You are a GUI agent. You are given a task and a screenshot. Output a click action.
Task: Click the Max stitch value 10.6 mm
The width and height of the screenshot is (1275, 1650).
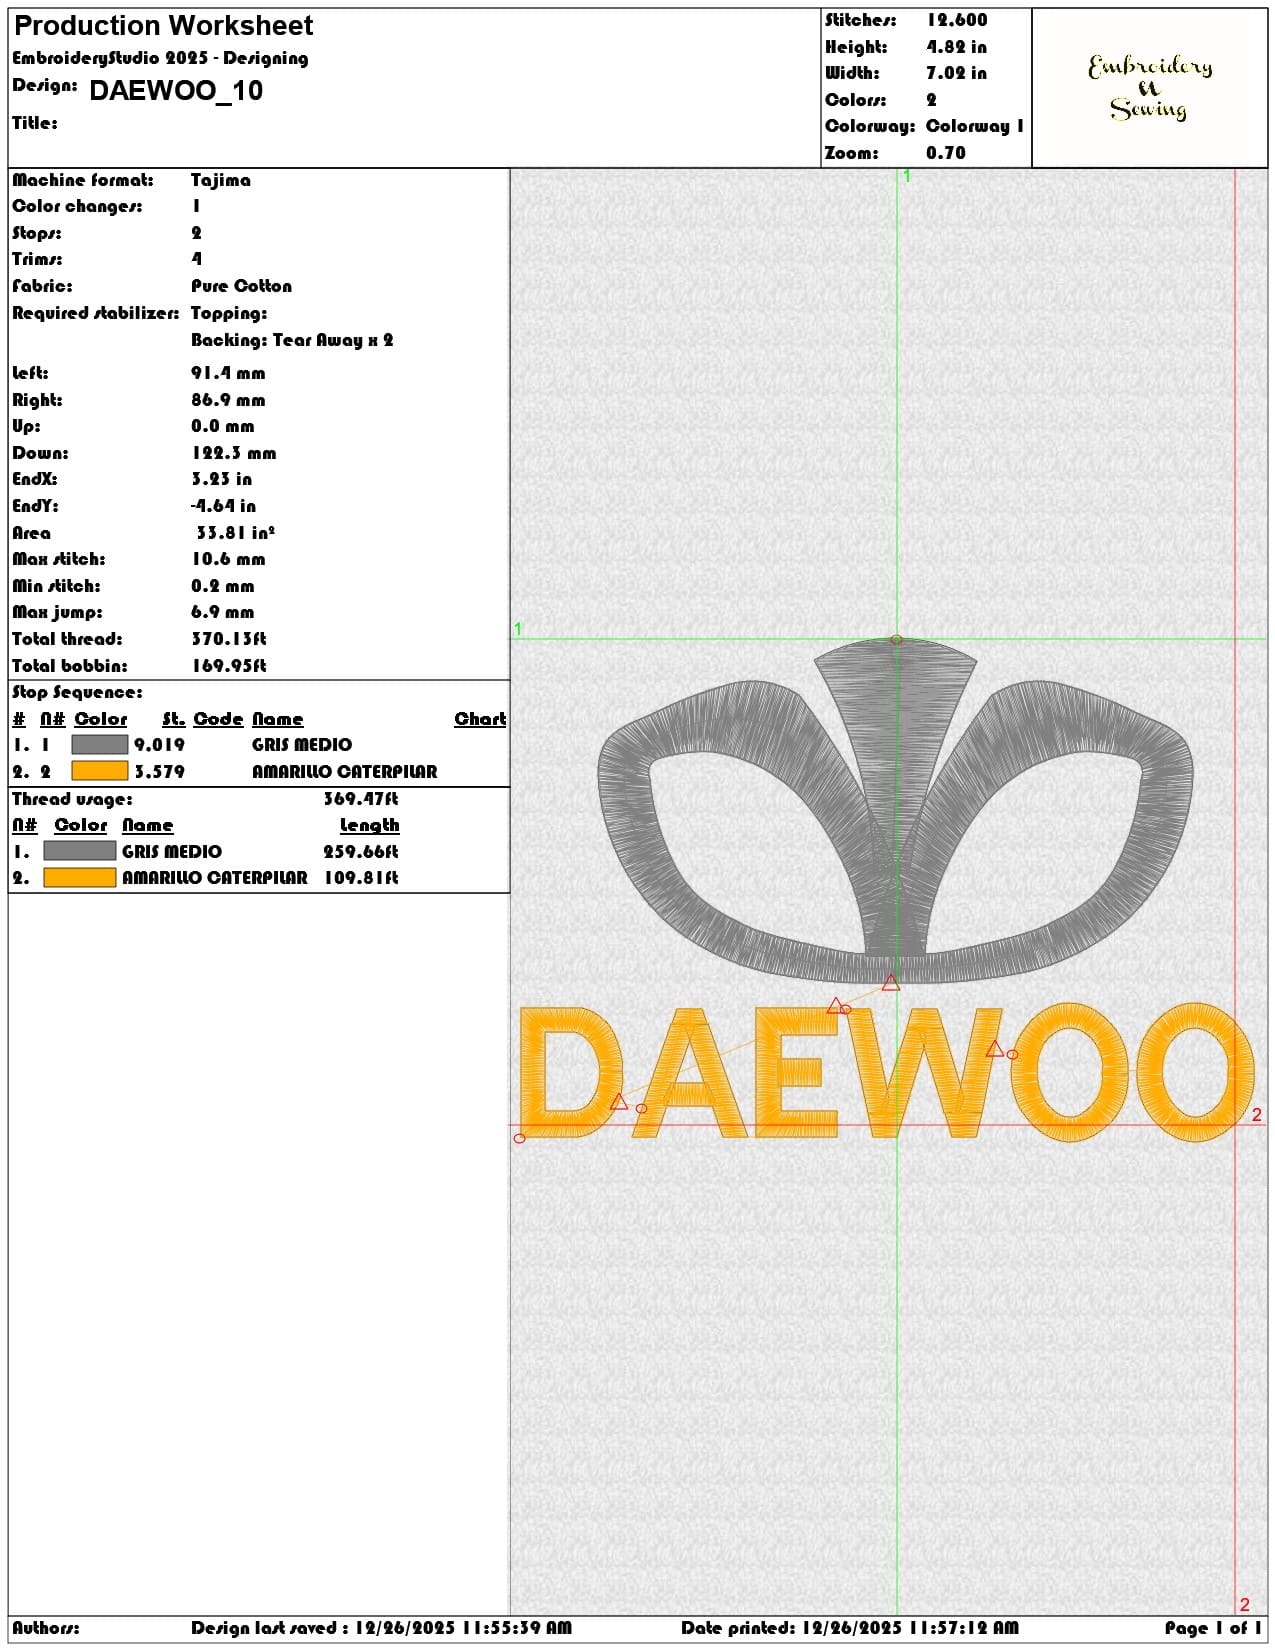228,559
